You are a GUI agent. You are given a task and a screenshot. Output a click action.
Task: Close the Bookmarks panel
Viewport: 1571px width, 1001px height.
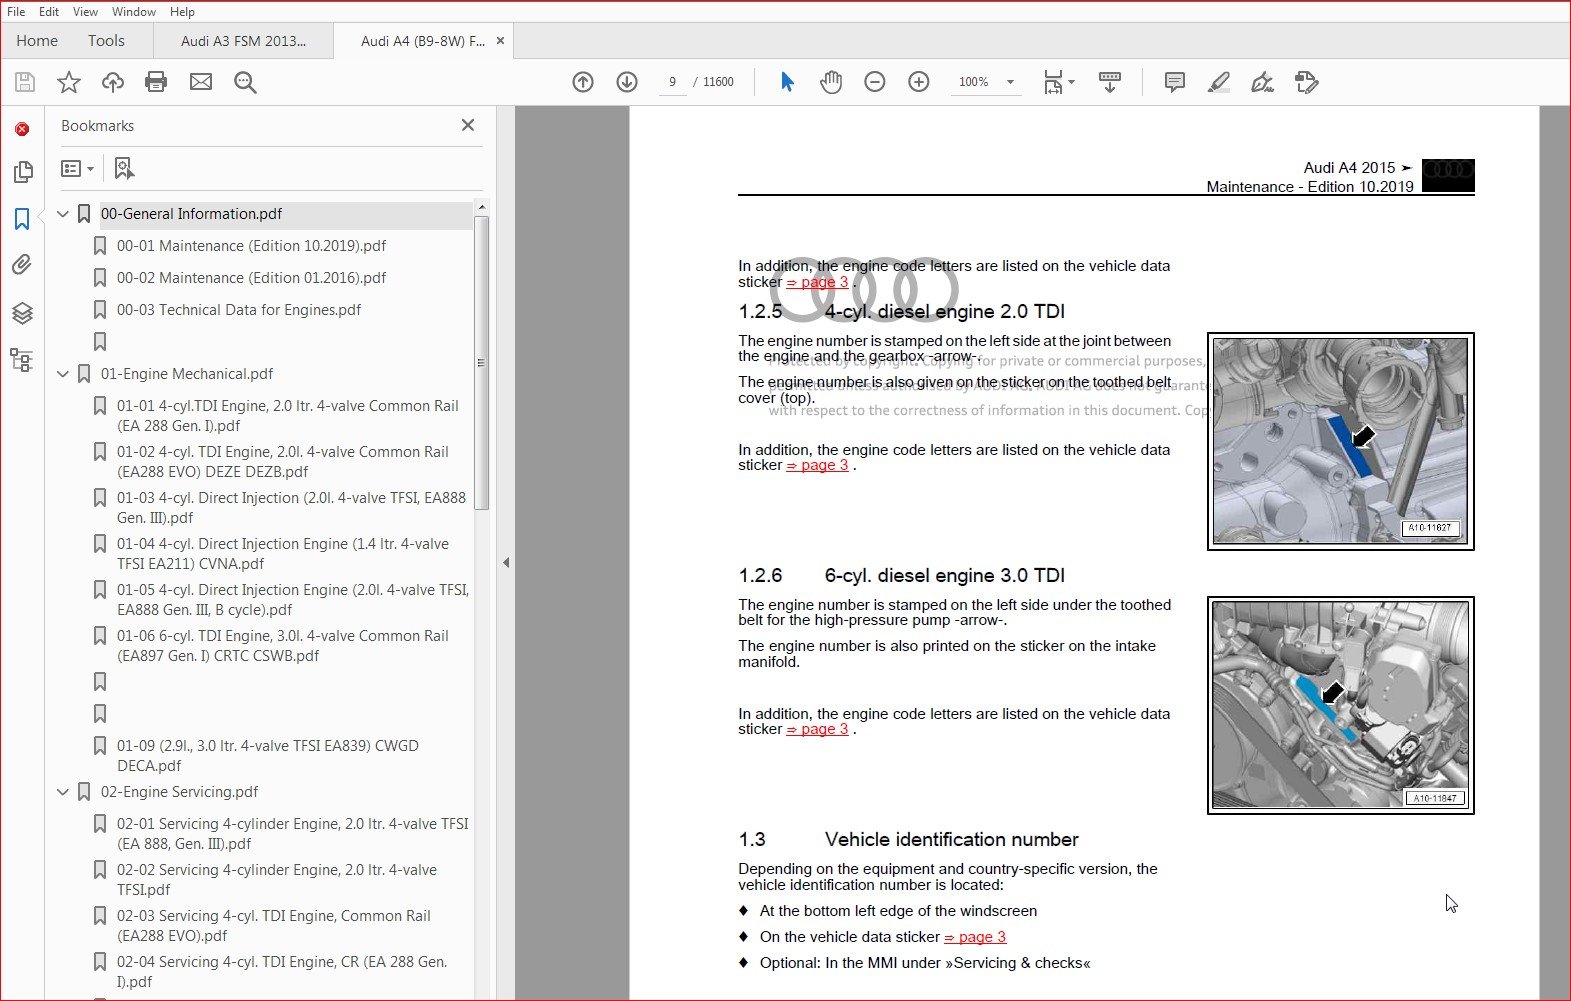pyautogui.click(x=468, y=125)
